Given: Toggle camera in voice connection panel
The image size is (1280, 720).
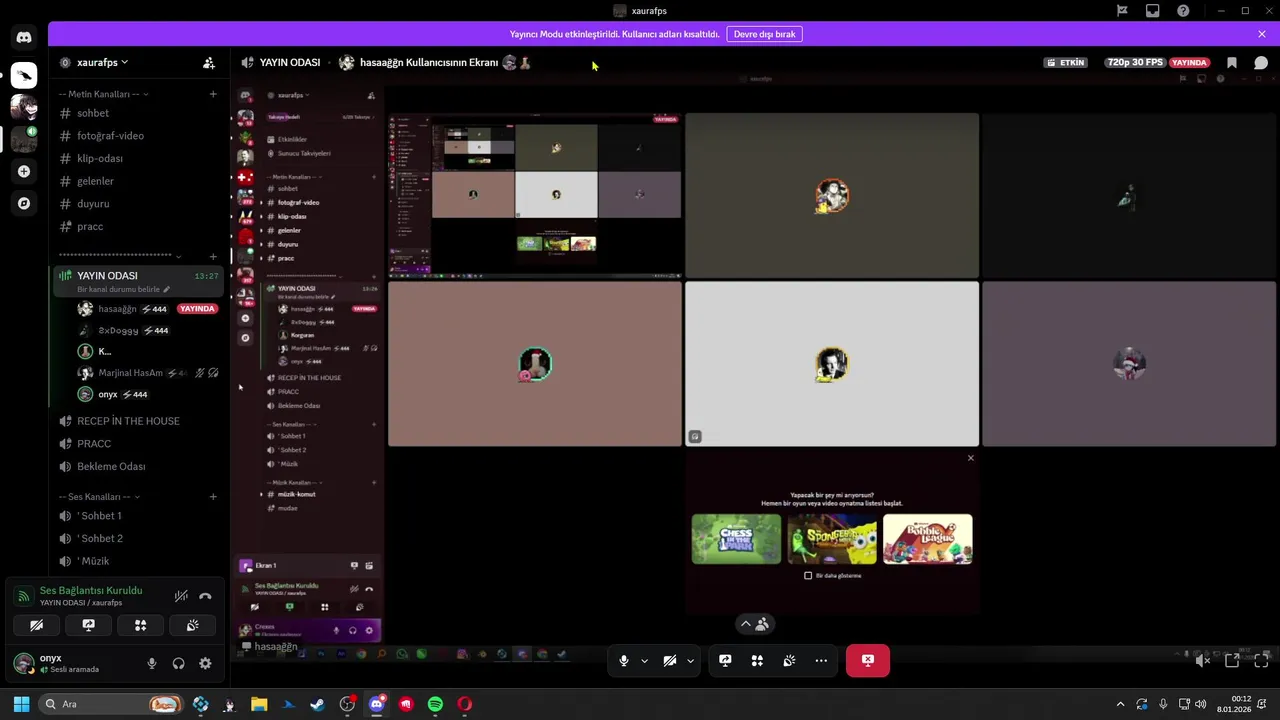Looking at the screenshot, I should (36, 625).
